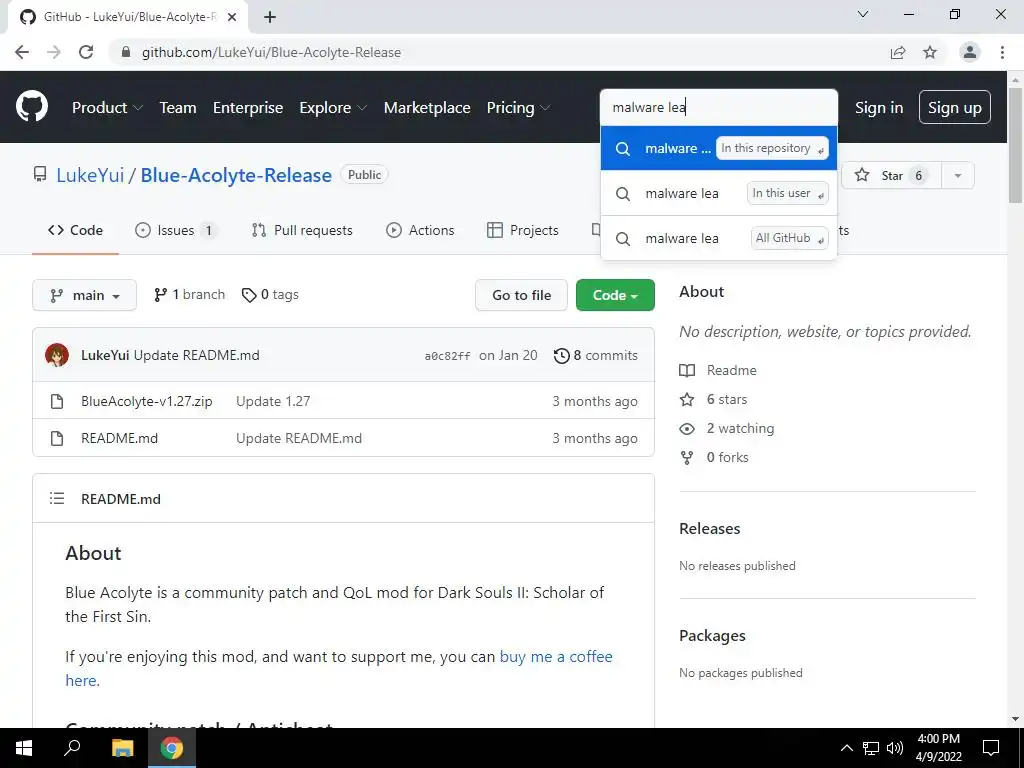Open the buy me a coffee link
Viewport: 1024px width, 768px height.
556,657
